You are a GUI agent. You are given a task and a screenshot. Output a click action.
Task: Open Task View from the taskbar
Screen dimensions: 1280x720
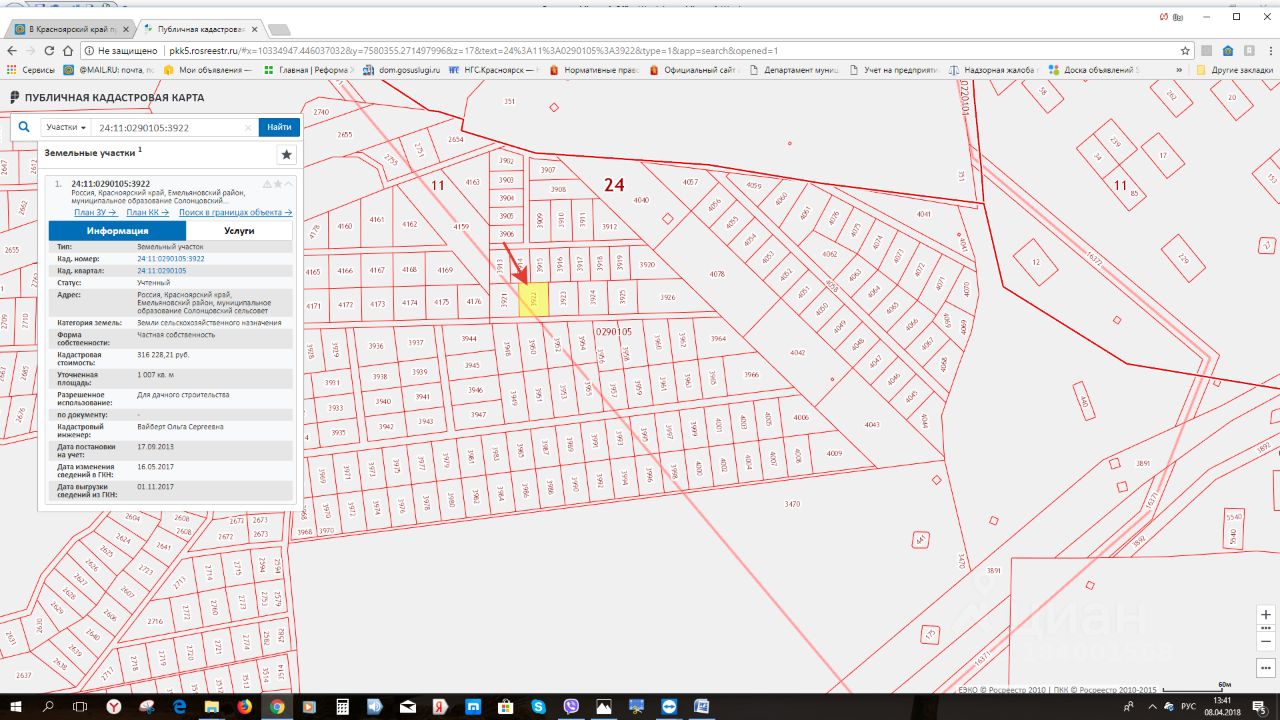tap(81, 706)
